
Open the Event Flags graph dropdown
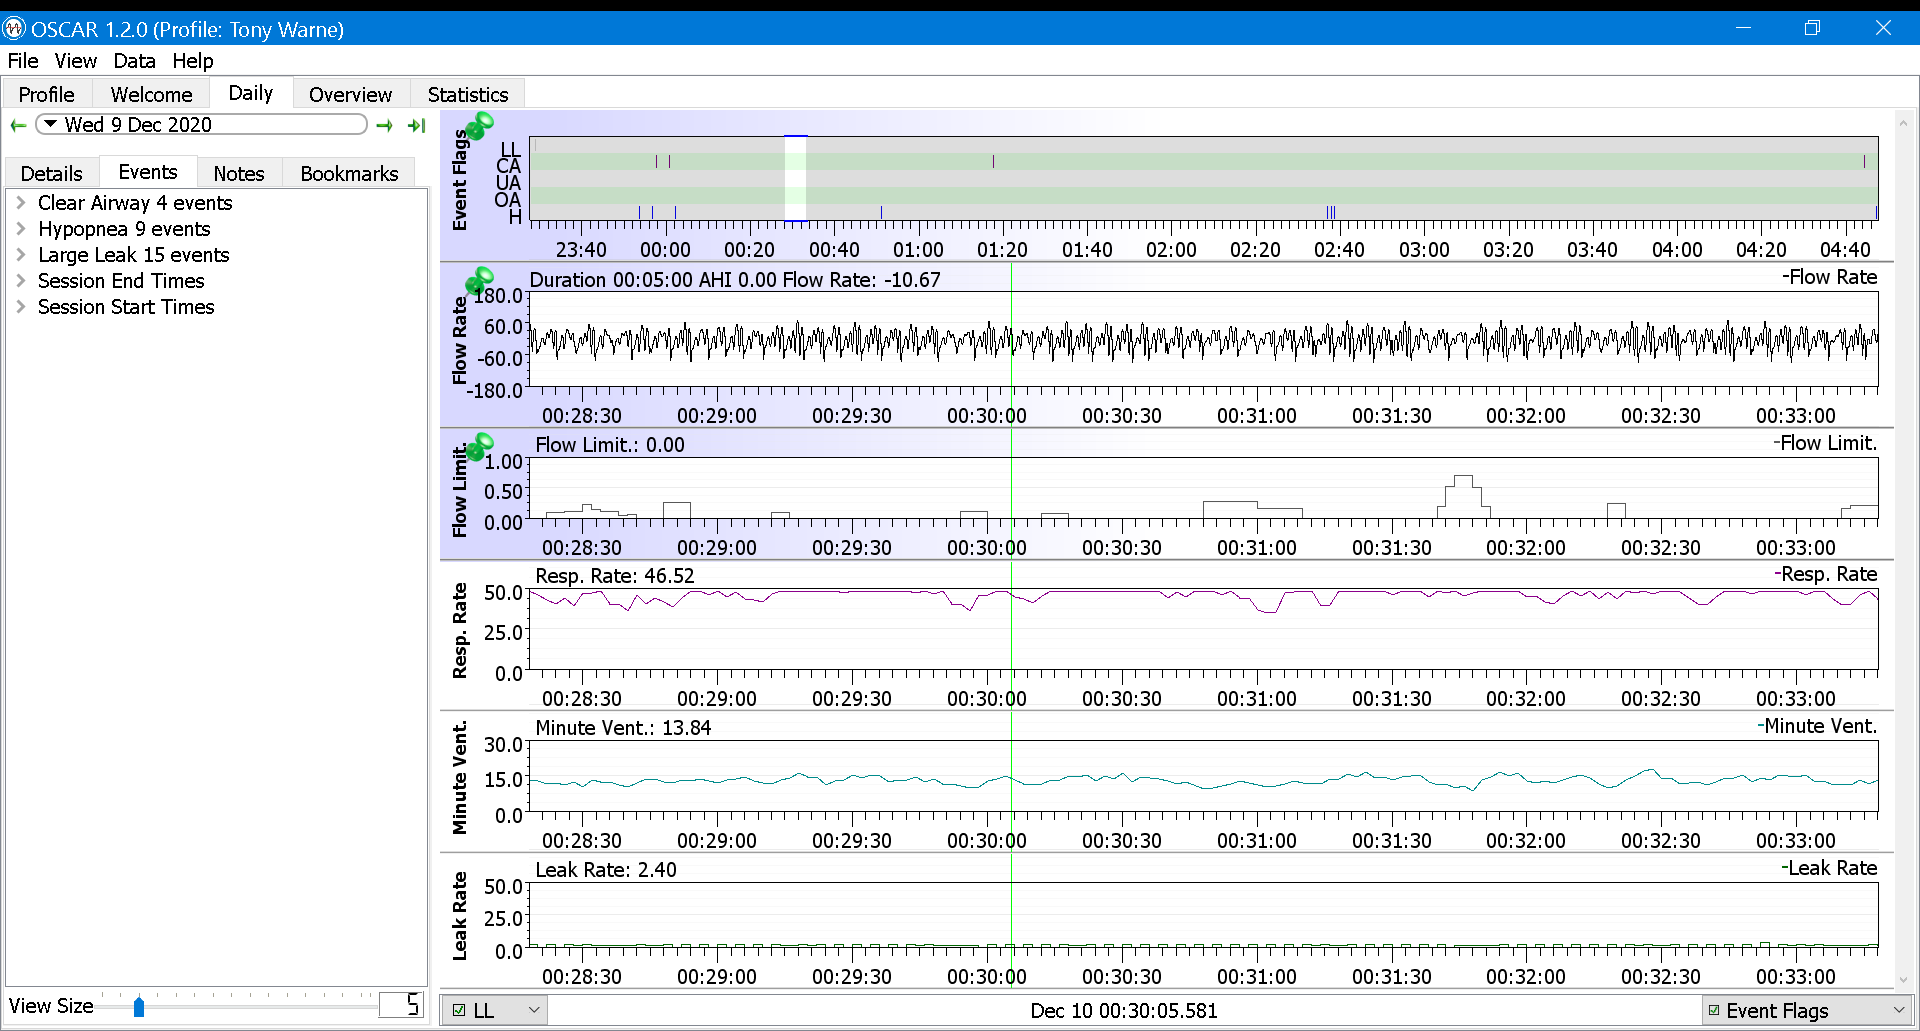tap(1899, 1010)
